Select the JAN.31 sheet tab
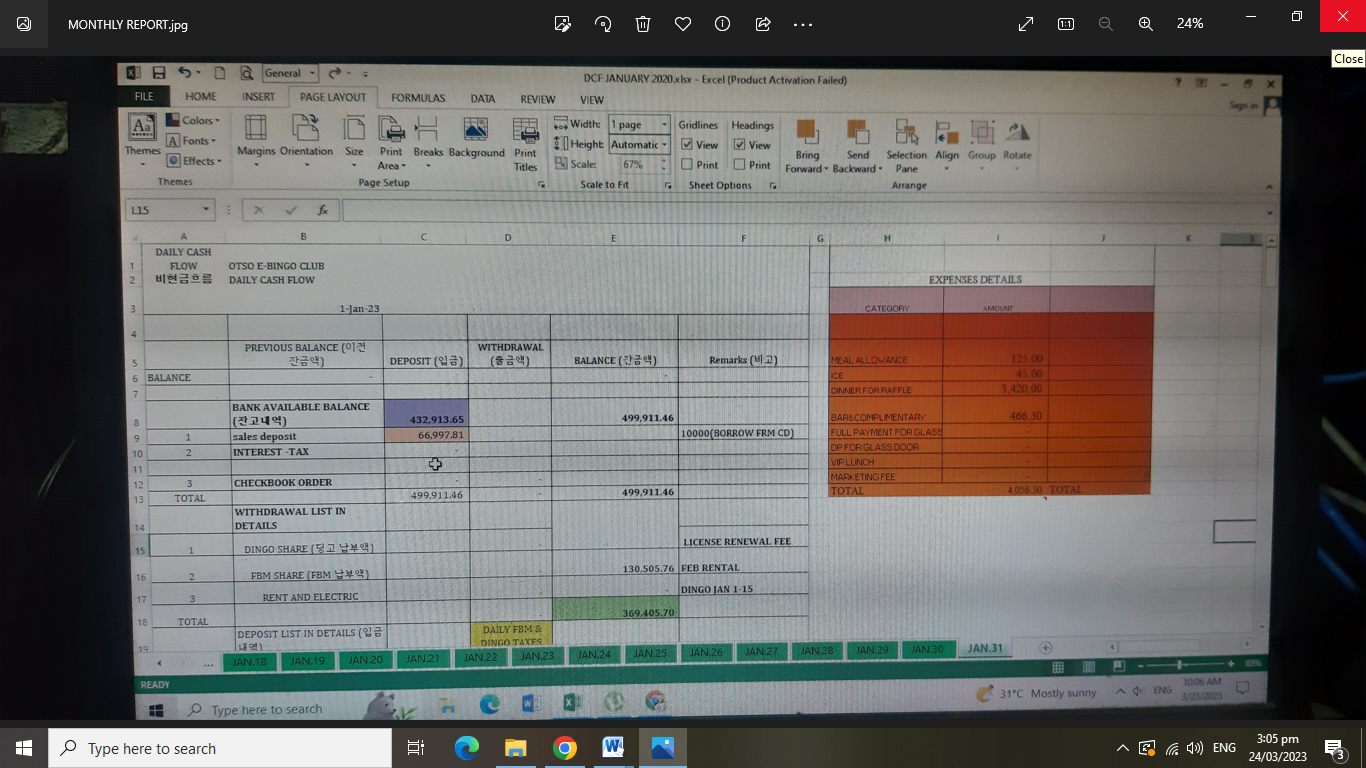Viewport: 1366px width, 768px height. pyautogui.click(x=984, y=648)
